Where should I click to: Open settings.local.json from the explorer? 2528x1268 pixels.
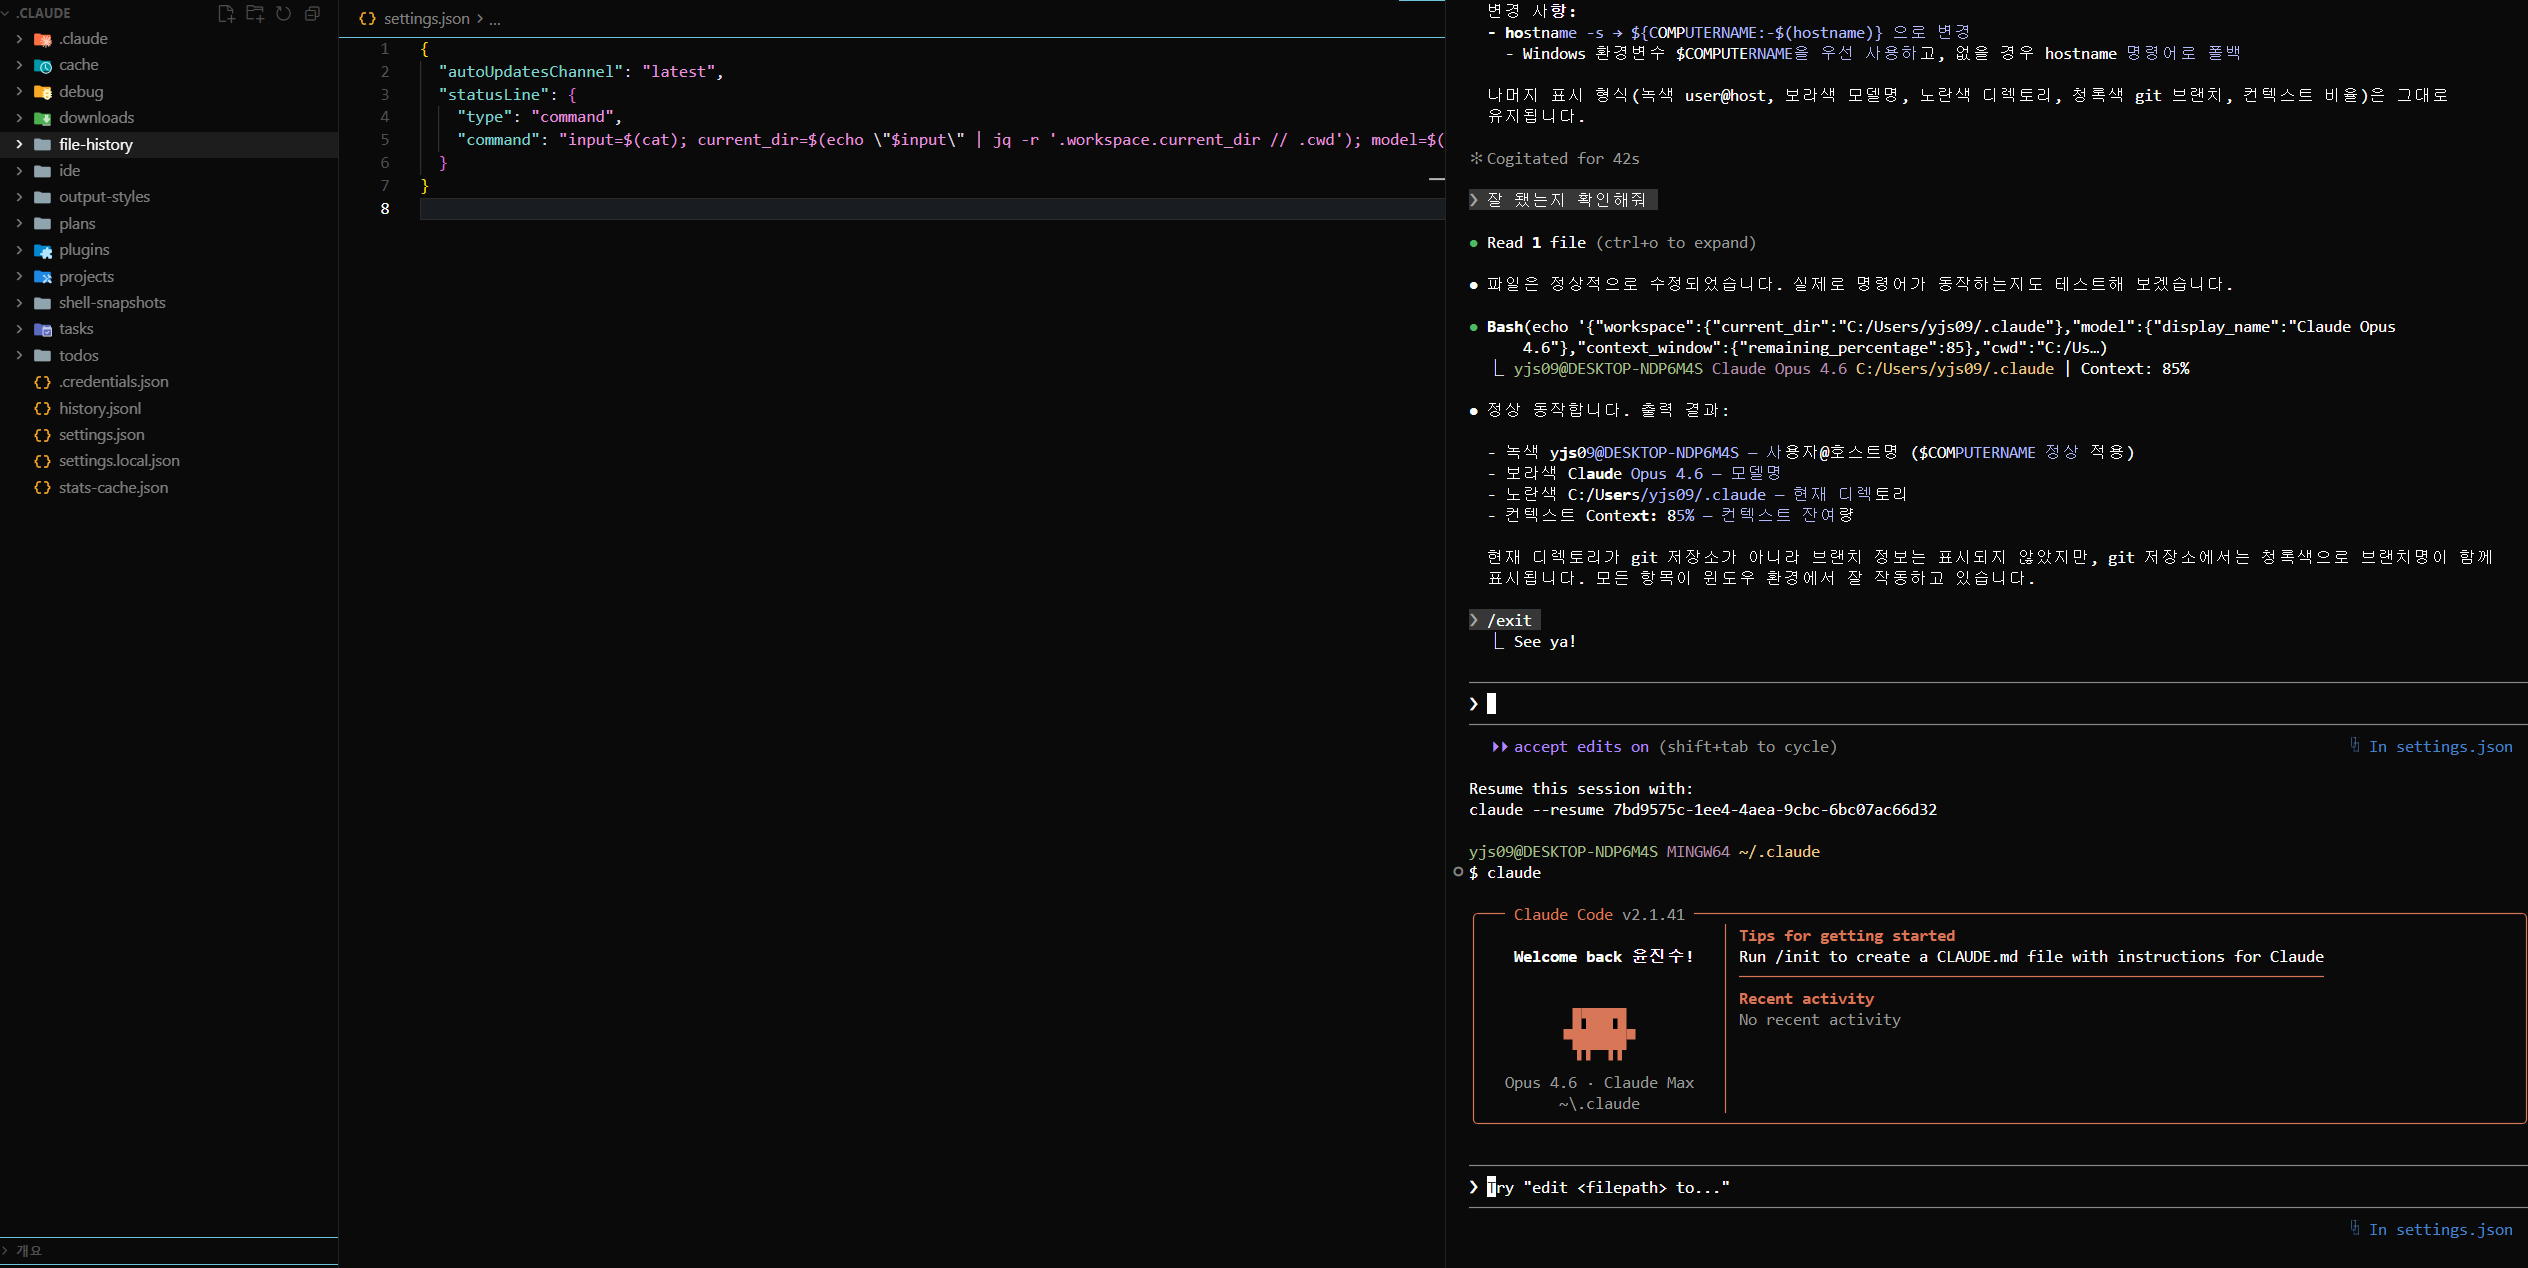pyautogui.click(x=119, y=461)
